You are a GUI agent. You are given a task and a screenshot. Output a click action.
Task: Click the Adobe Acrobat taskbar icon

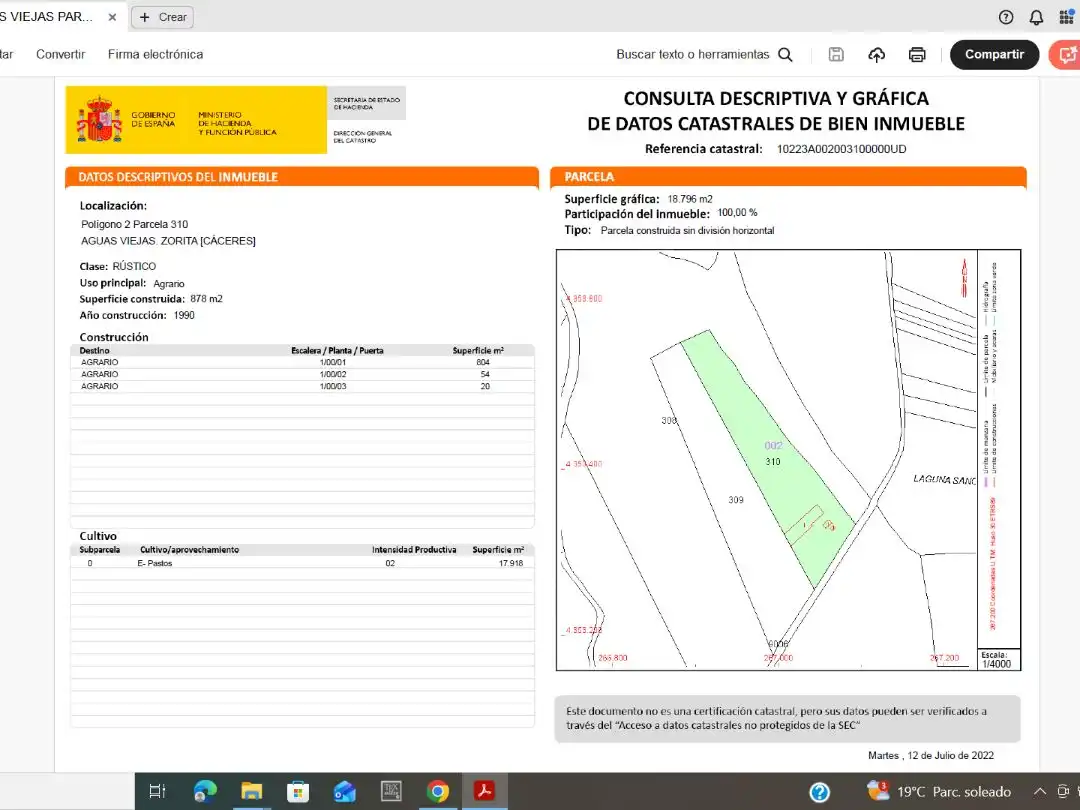(x=484, y=791)
